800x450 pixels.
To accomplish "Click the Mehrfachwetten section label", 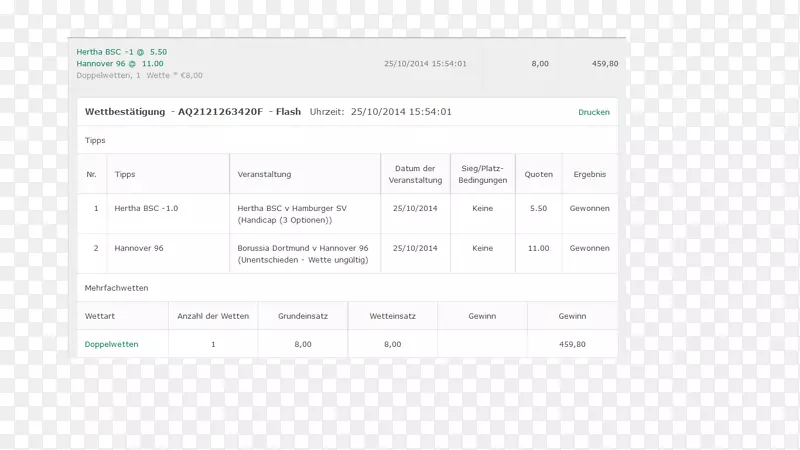I will pos(116,288).
